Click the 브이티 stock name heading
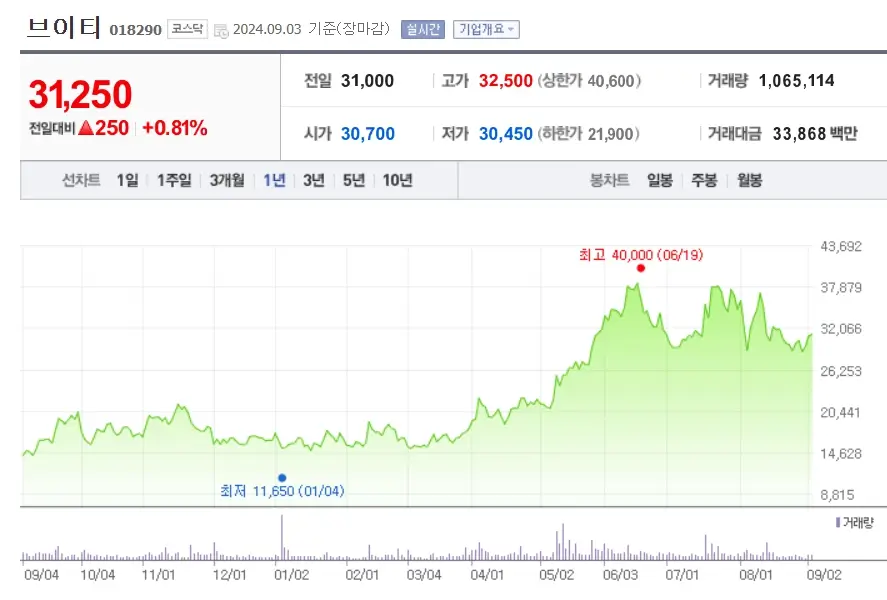 [x=63, y=27]
